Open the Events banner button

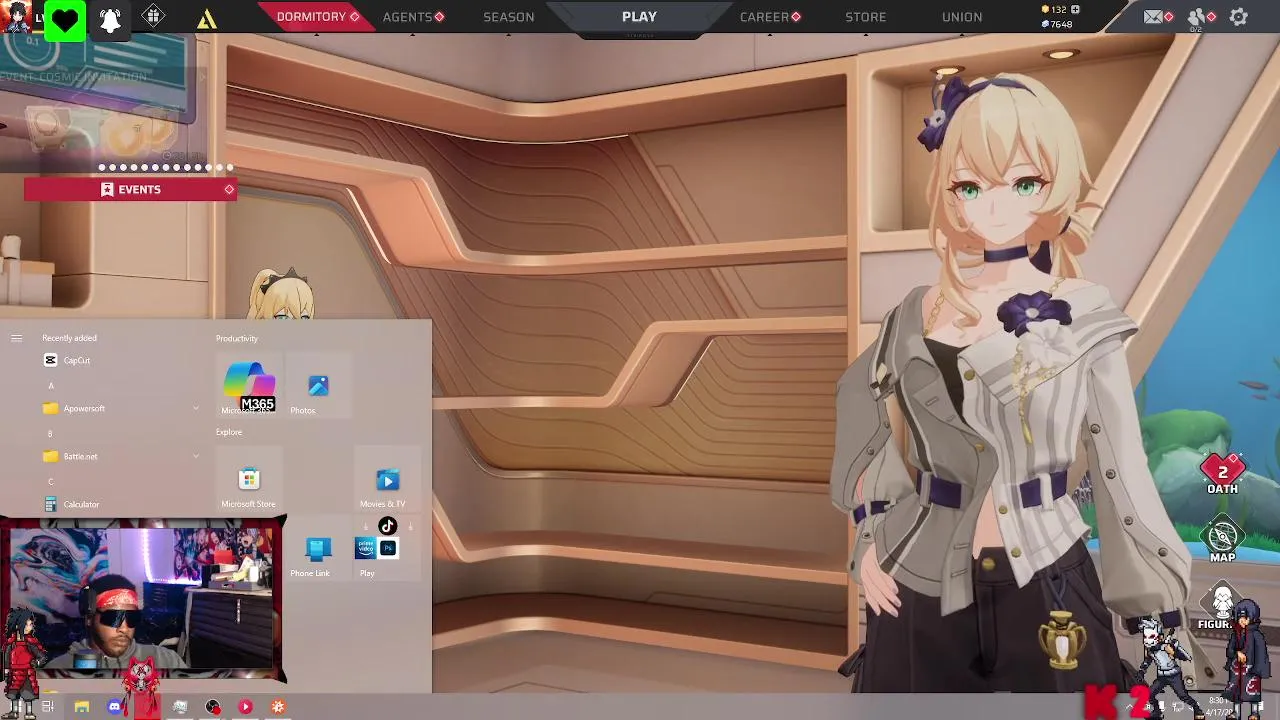click(131, 189)
